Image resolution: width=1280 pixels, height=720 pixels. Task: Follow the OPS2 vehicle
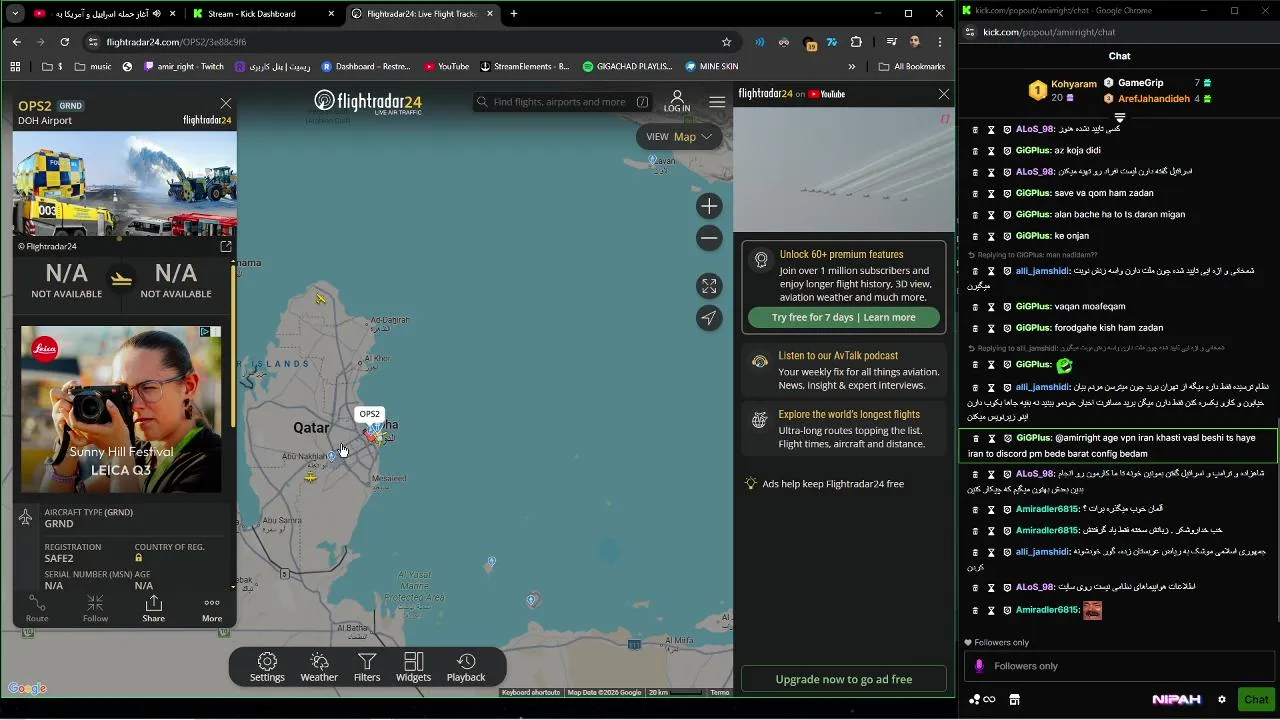(95, 608)
